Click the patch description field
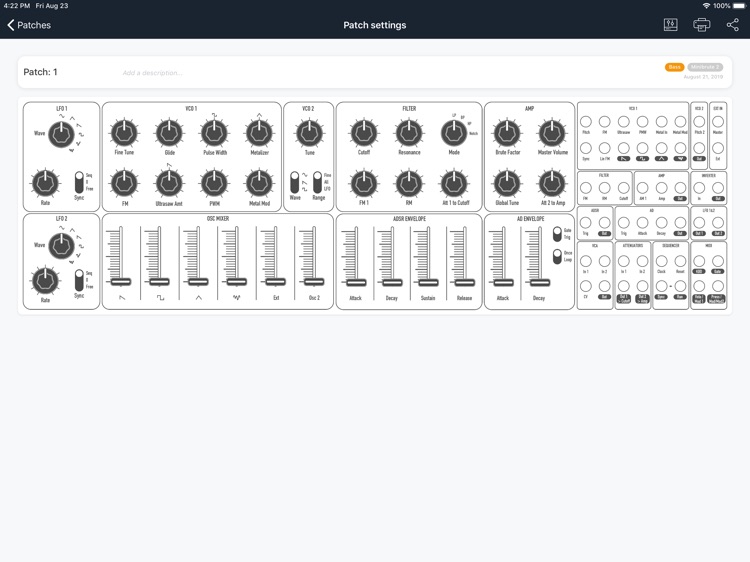The height and width of the screenshot is (562, 750). point(300,73)
